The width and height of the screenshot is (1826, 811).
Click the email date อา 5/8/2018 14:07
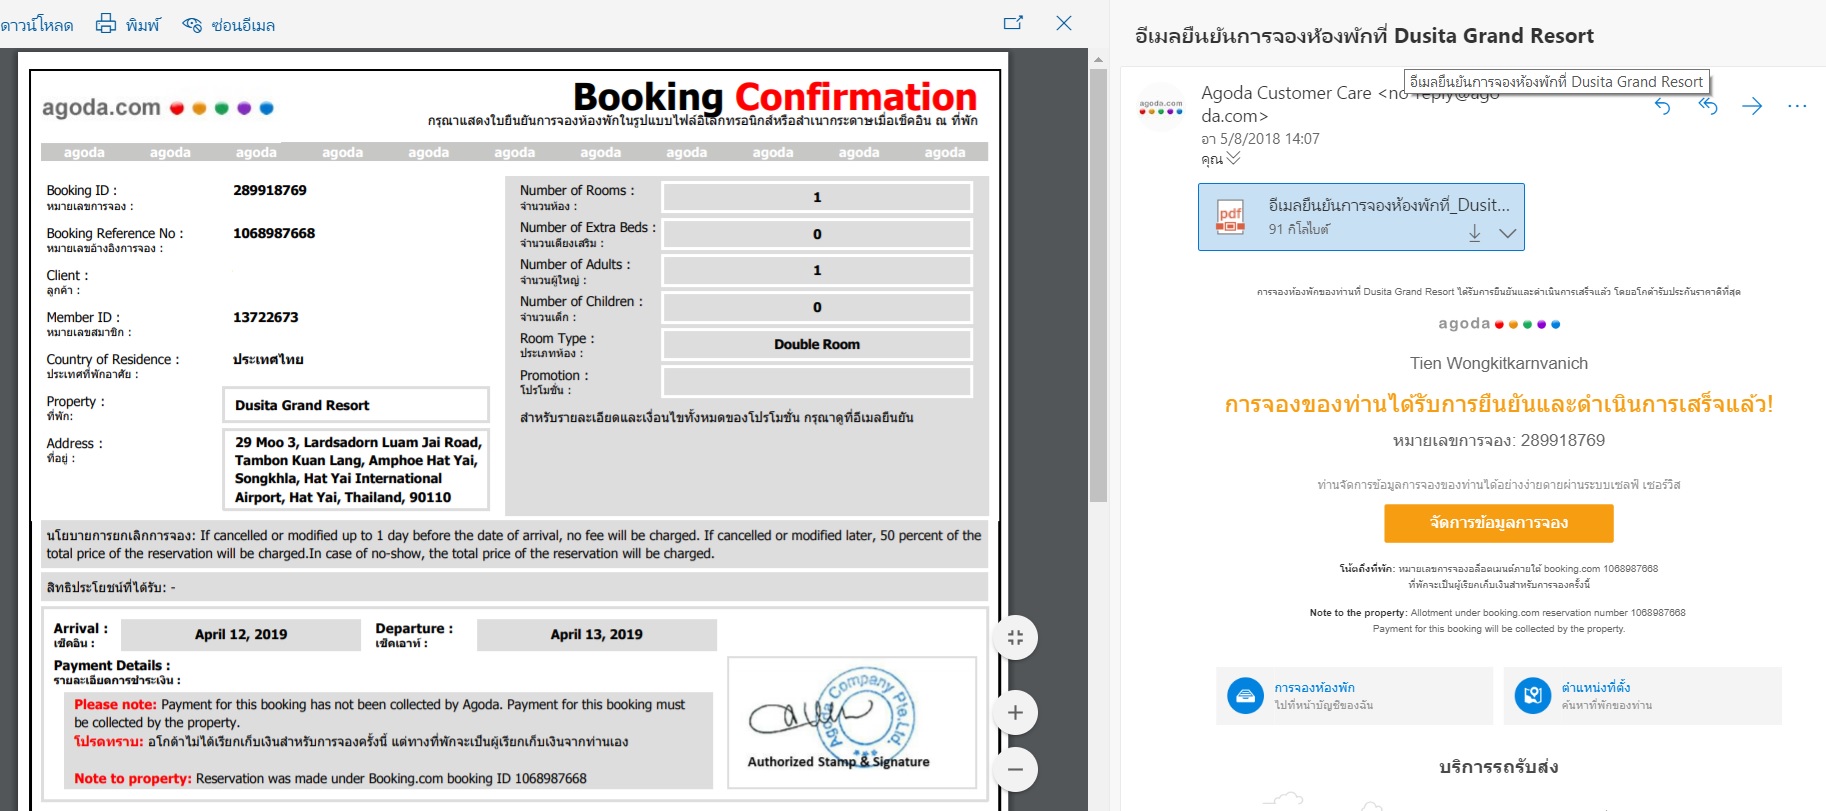[1260, 139]
